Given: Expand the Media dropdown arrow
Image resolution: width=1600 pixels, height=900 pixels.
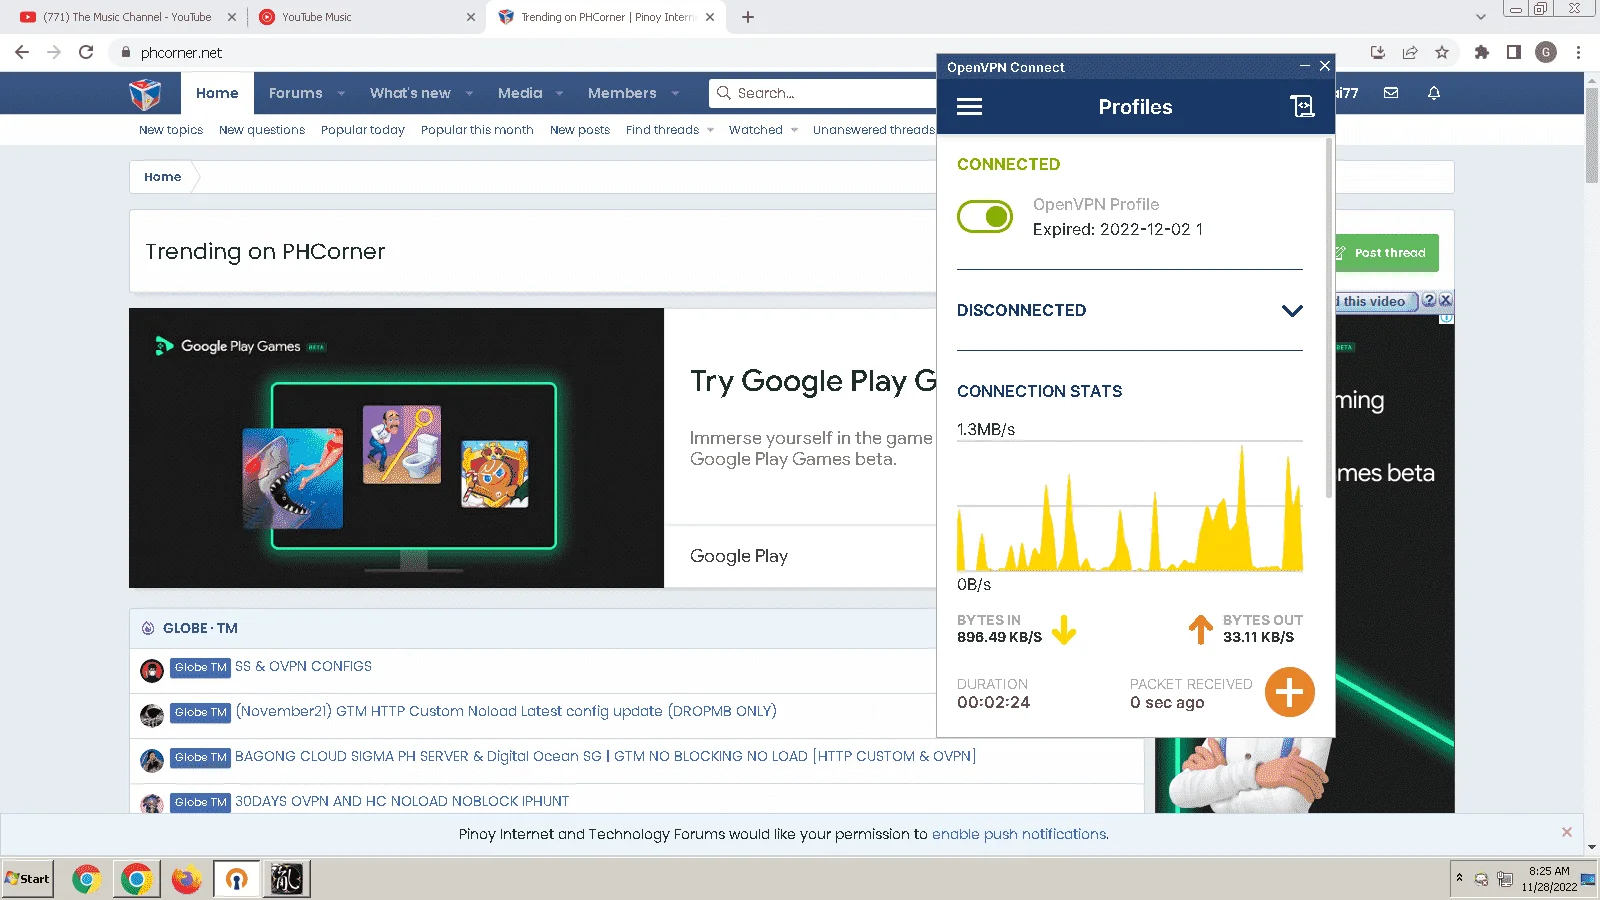Looking at the screenshot, I should pos(559,93).
